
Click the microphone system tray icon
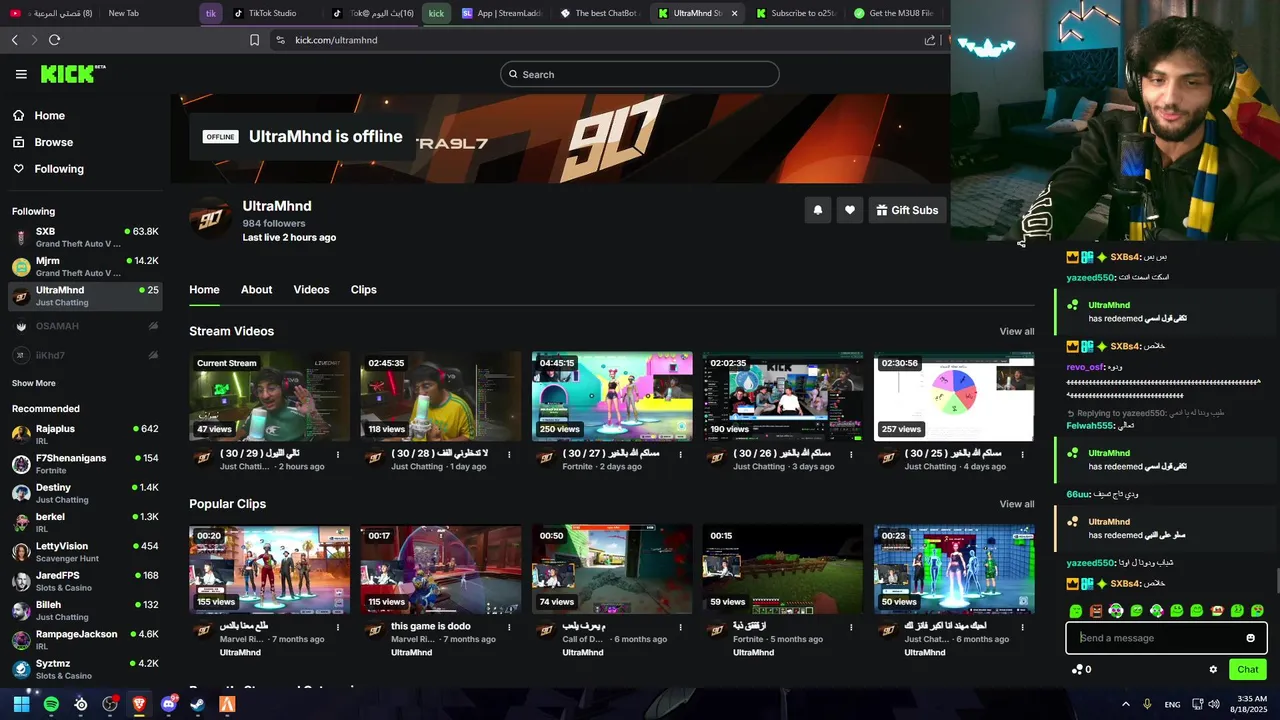[x=1147, y=704]
